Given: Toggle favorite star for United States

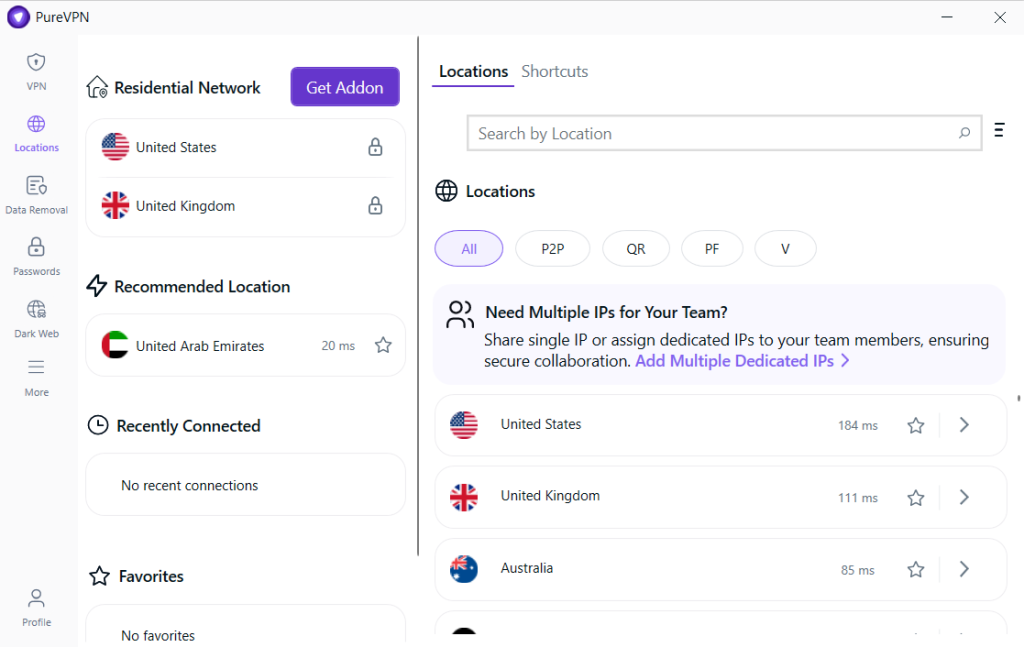Looking at the screenshot, I should click(915, 425).
